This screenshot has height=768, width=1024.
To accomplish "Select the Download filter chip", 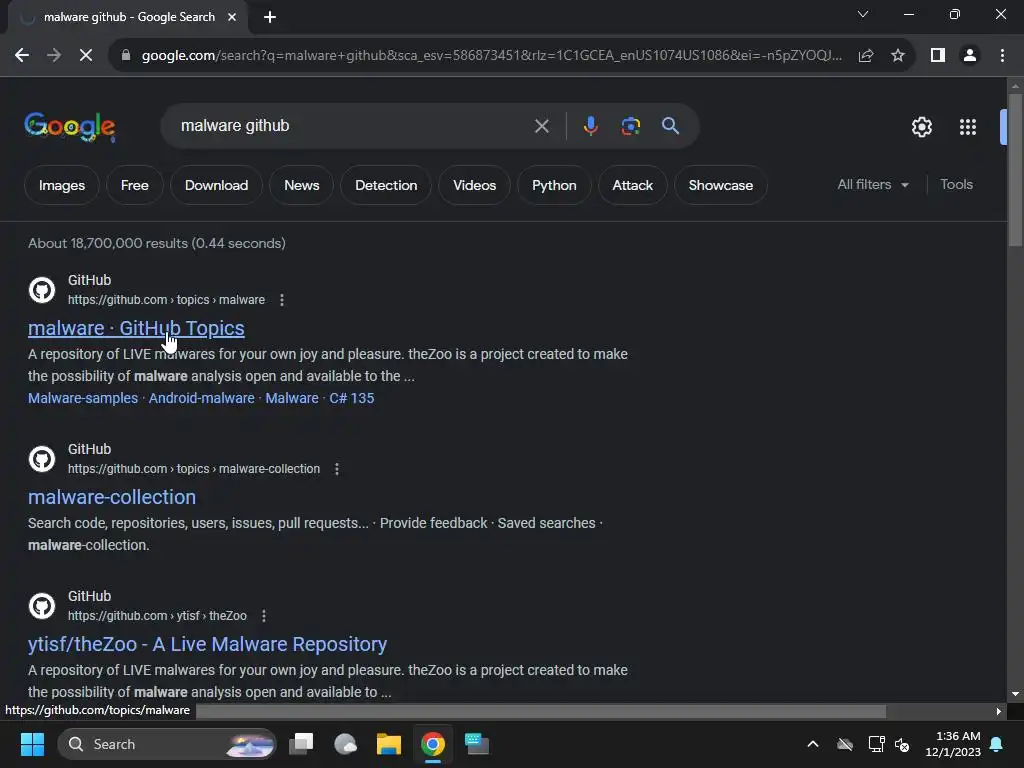I will [216, 185].
